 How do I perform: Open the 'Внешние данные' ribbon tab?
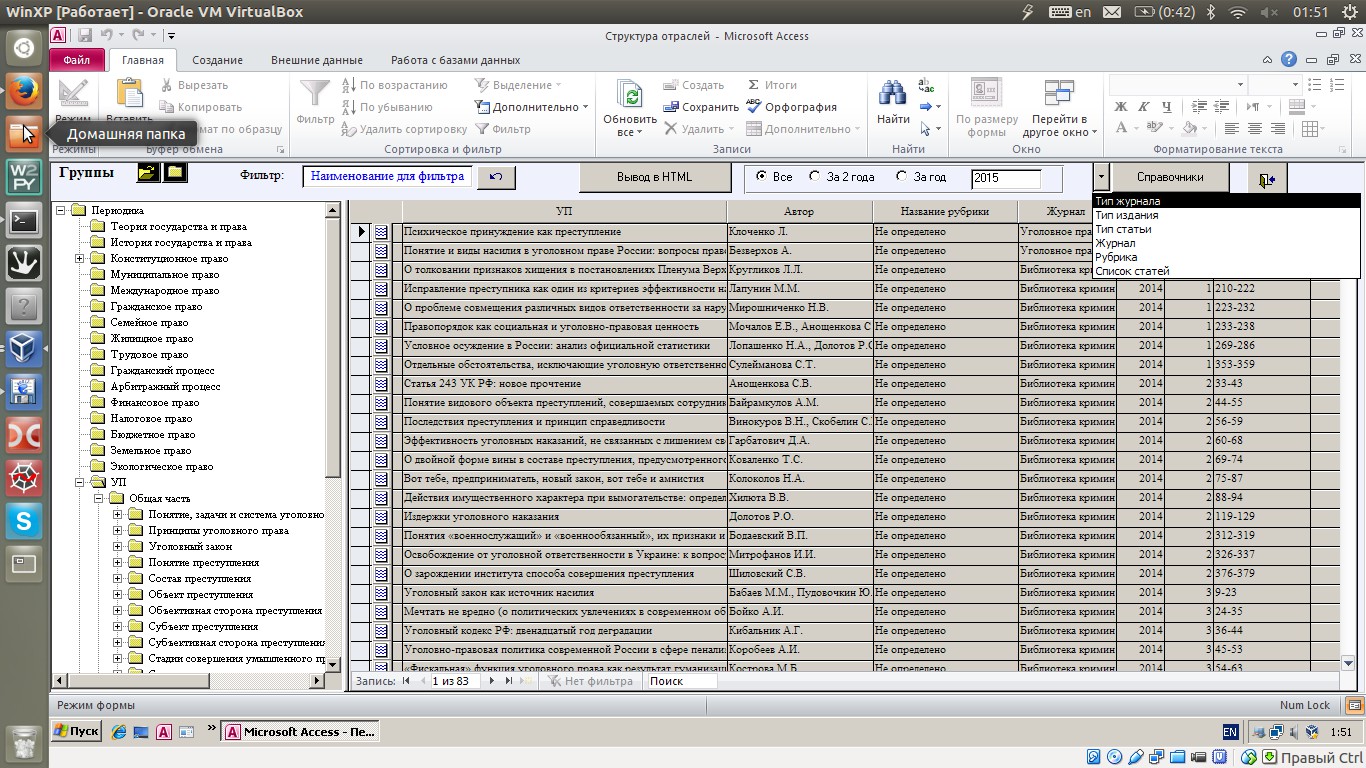(316, 60)
